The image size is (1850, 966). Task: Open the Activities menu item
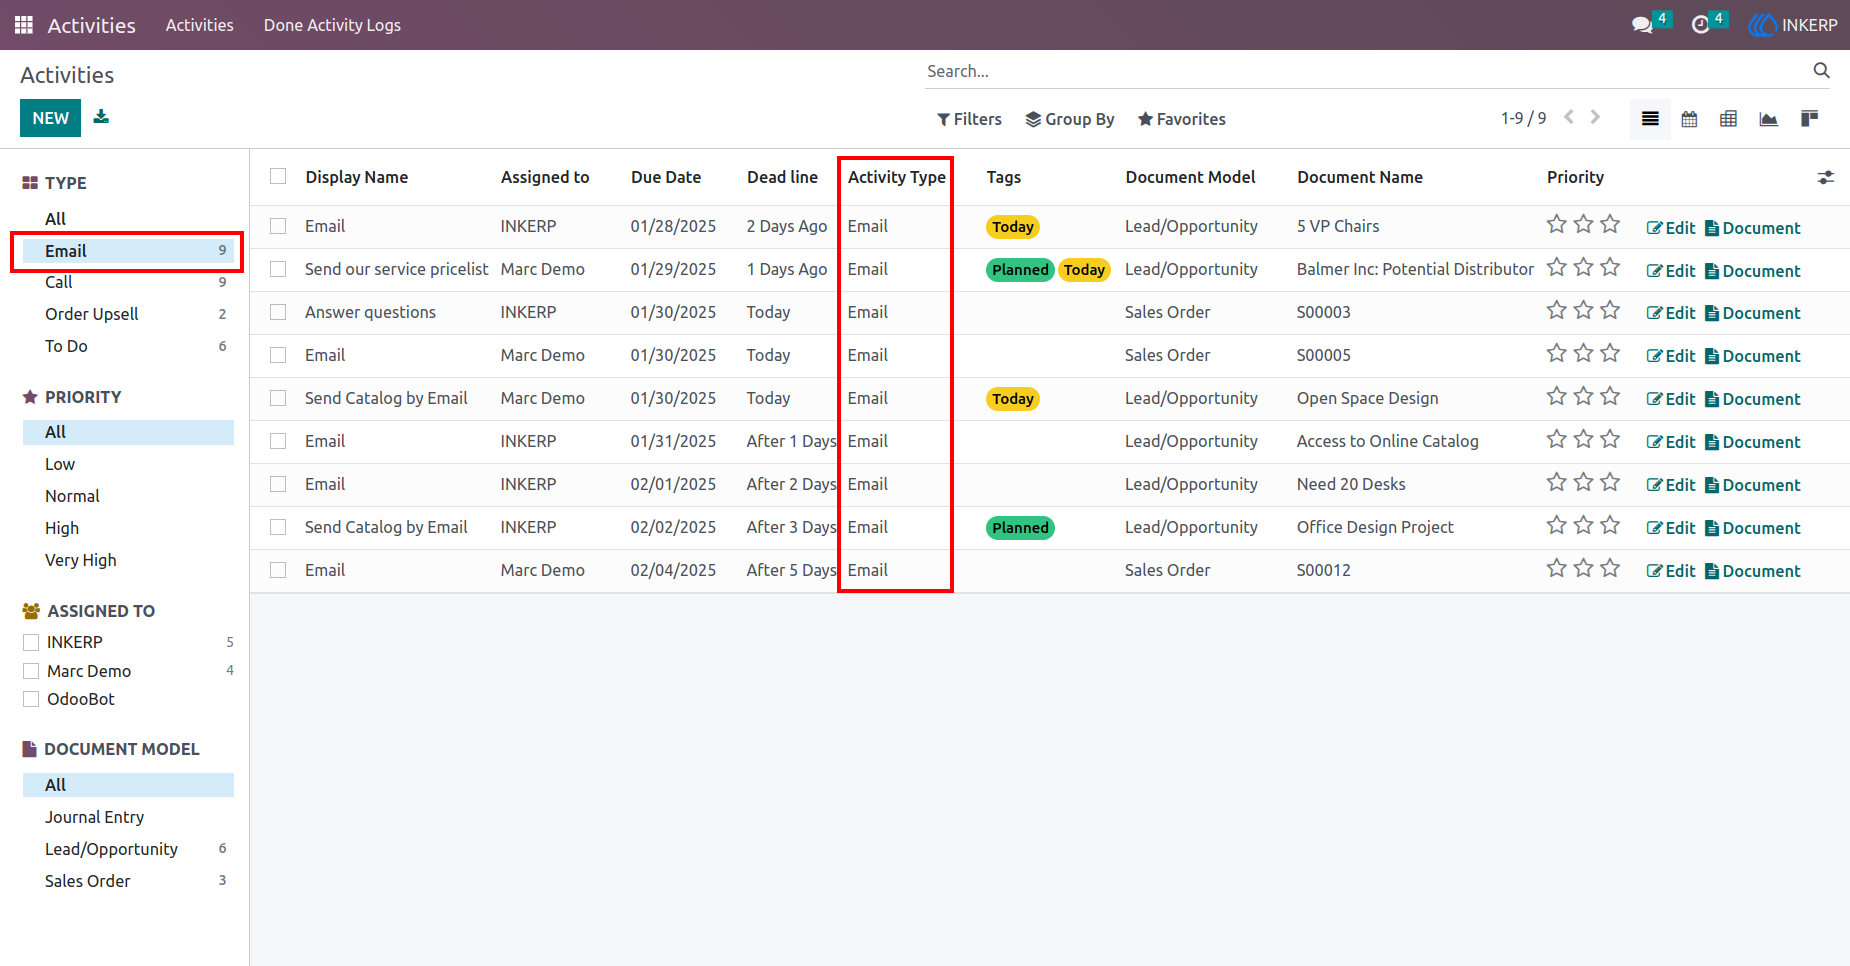pyautogui.click(x=200, y=25)
